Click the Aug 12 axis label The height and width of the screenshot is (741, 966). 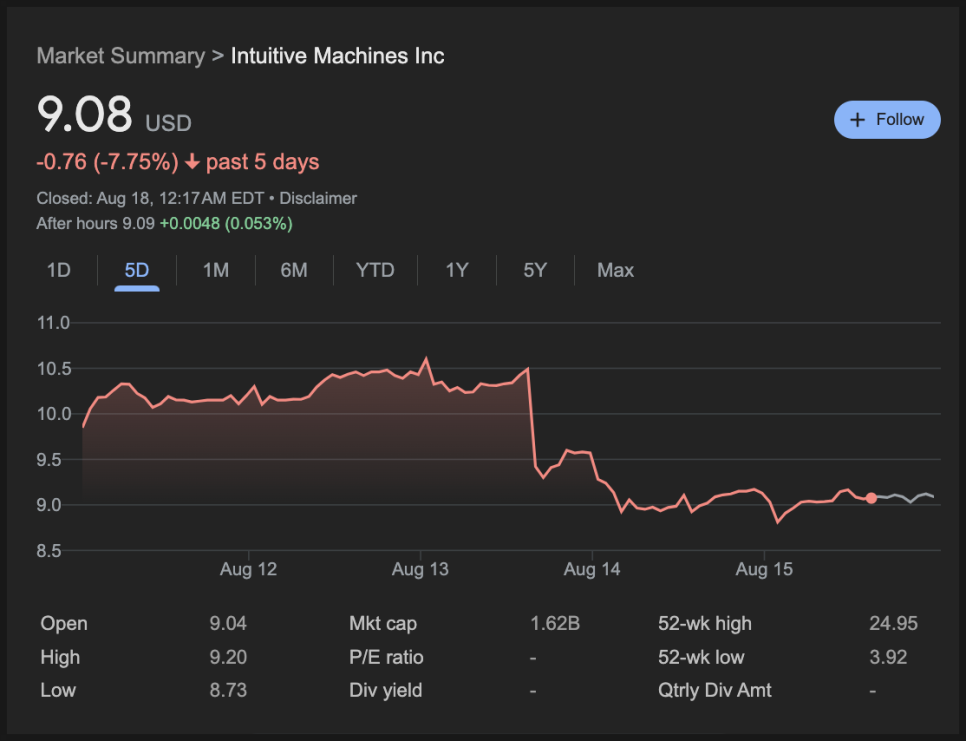point(248,569)
